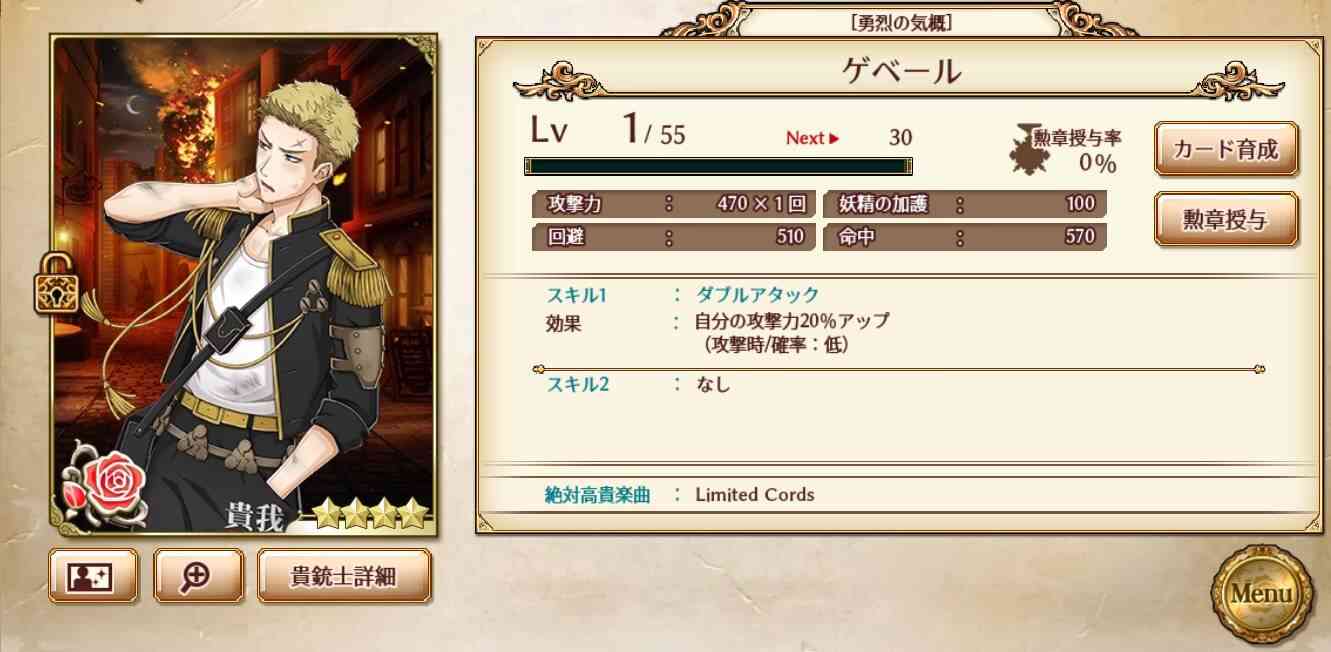The width and height of the screenshot is (1331, 652).
Task: Select the ダブルアタック skill name
Action: [757, 294]
